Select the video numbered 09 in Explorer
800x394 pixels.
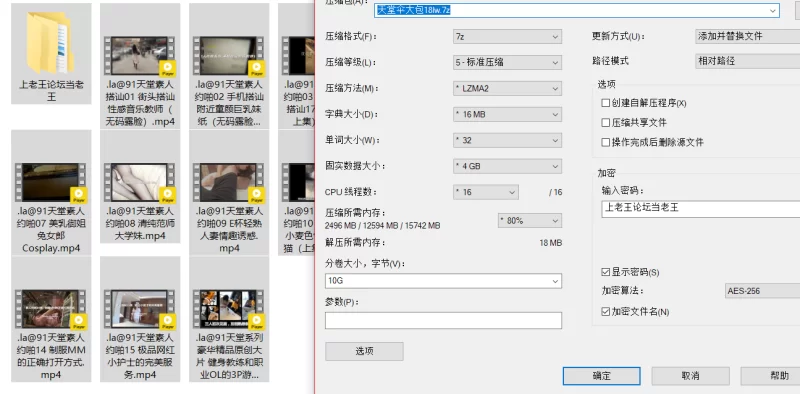click(229, 192)
